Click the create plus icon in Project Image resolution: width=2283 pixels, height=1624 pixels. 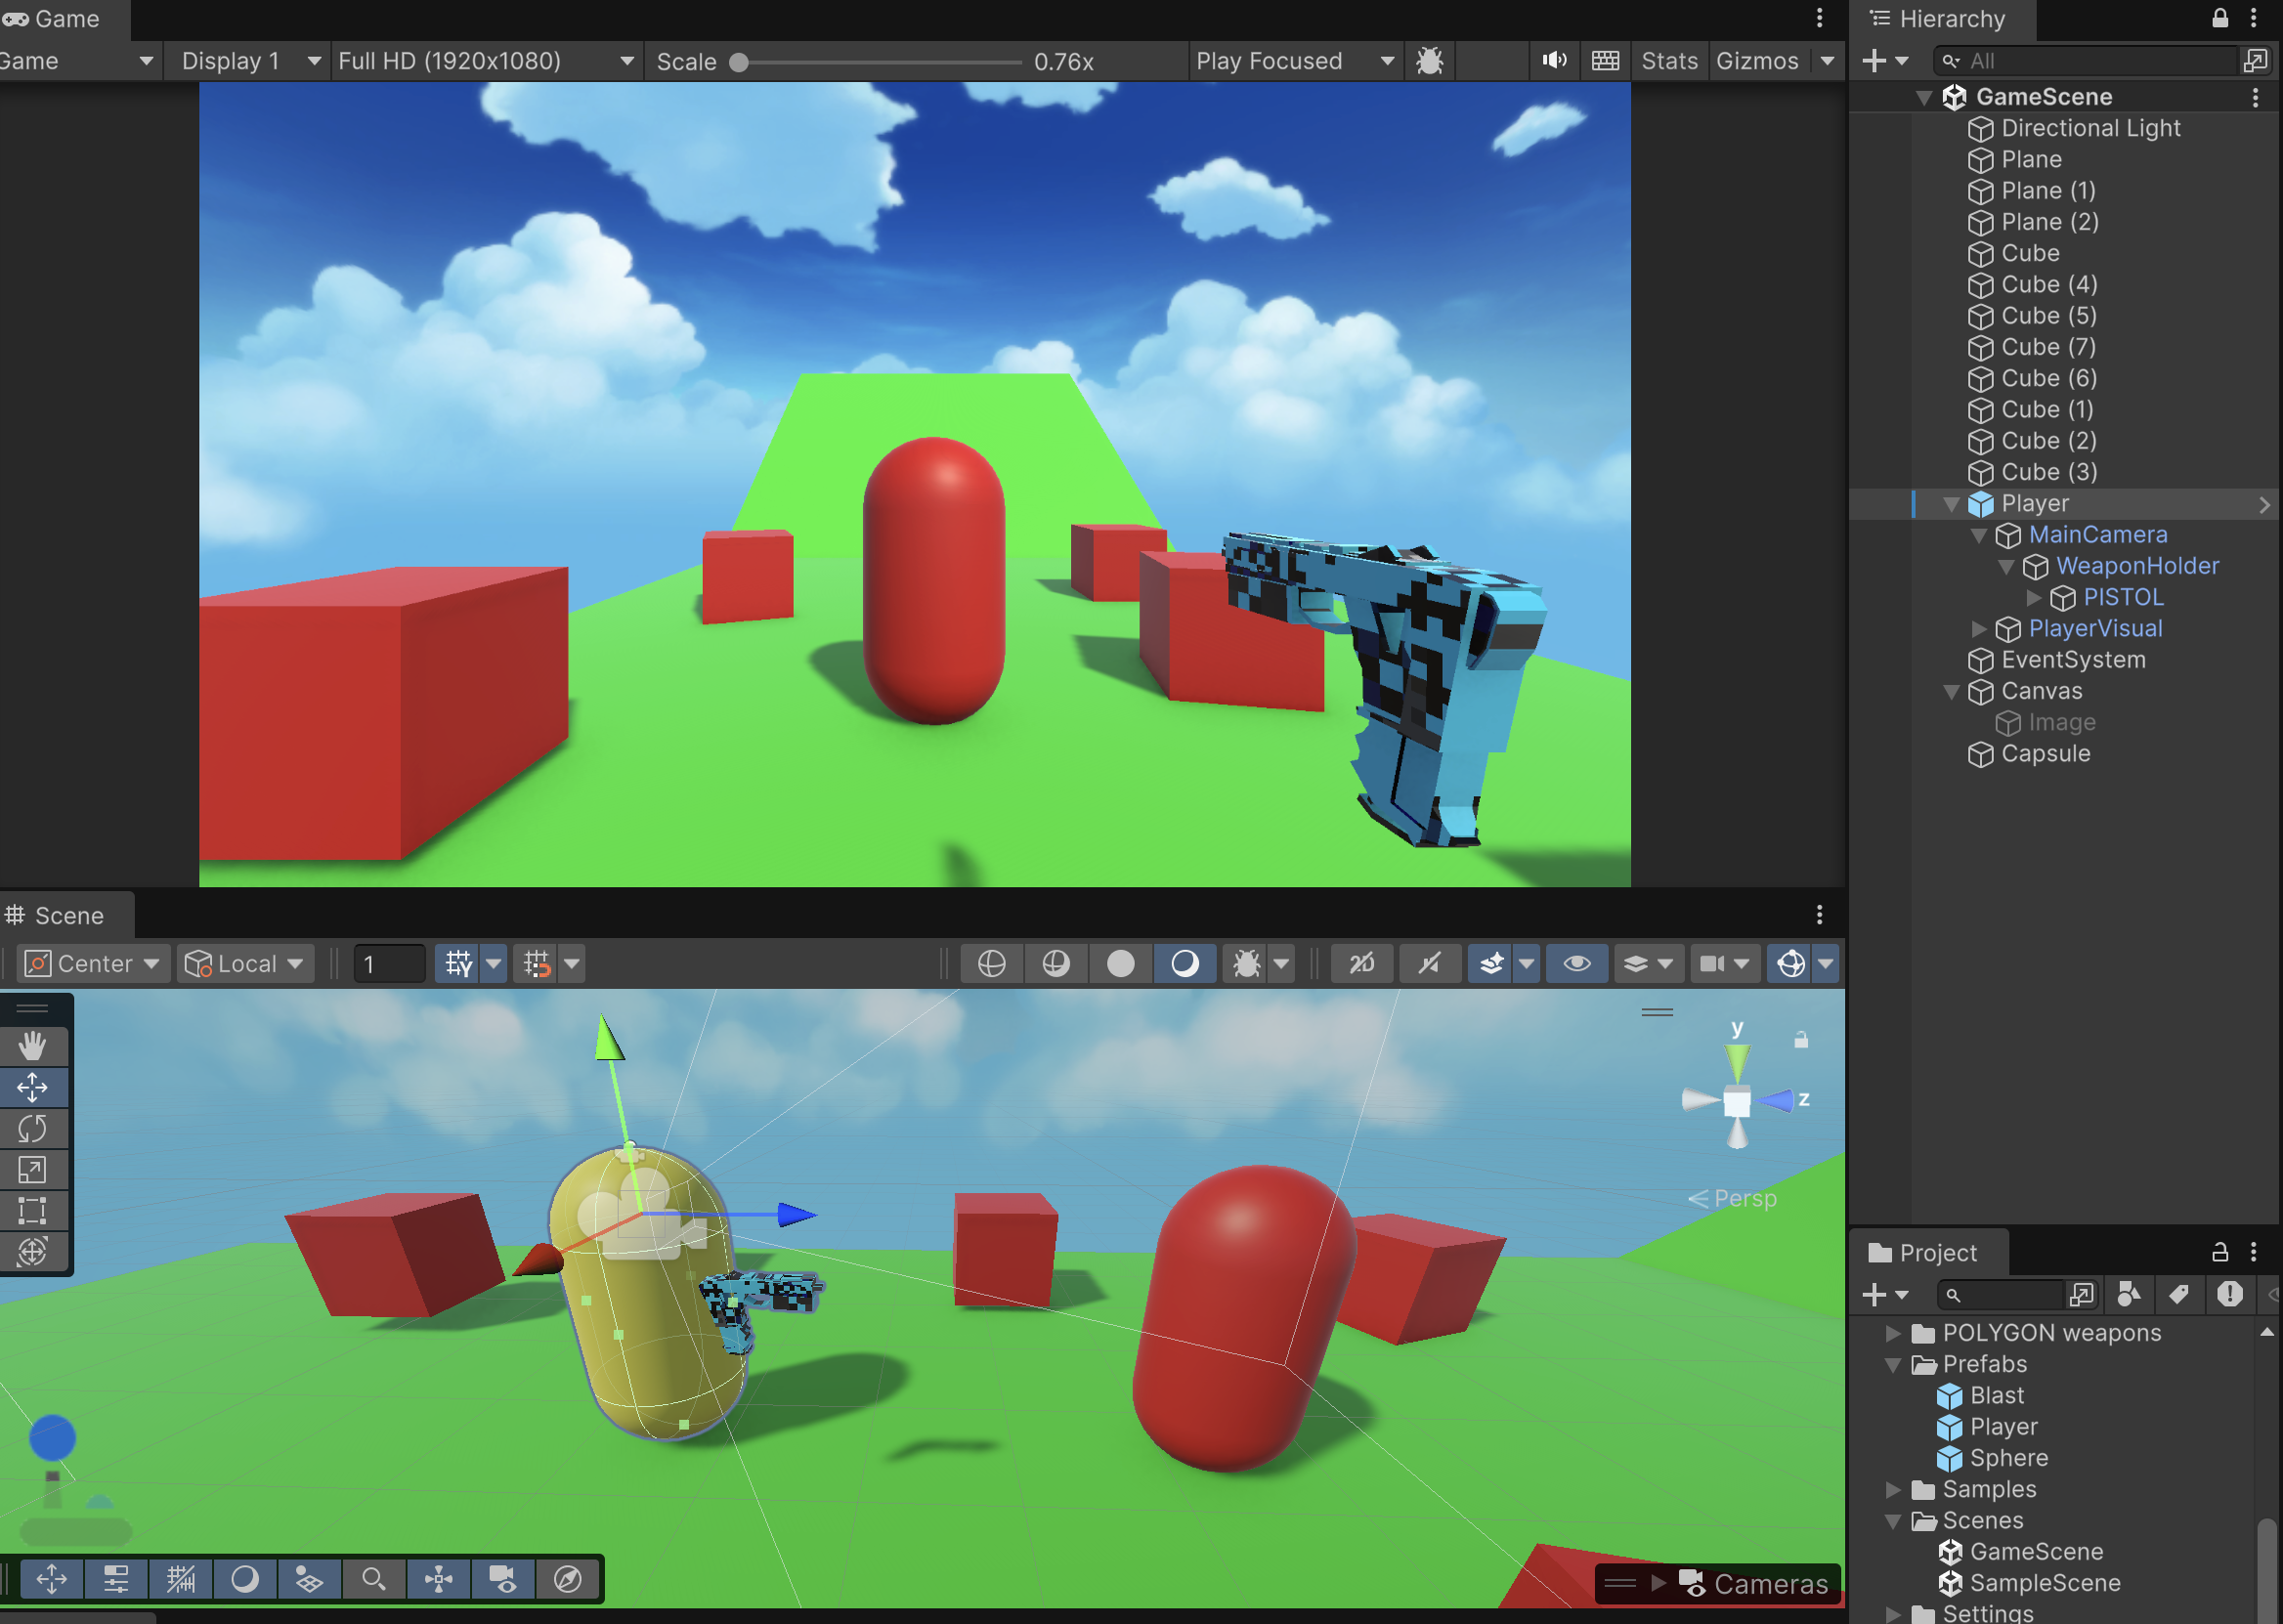(1874, 1295)
